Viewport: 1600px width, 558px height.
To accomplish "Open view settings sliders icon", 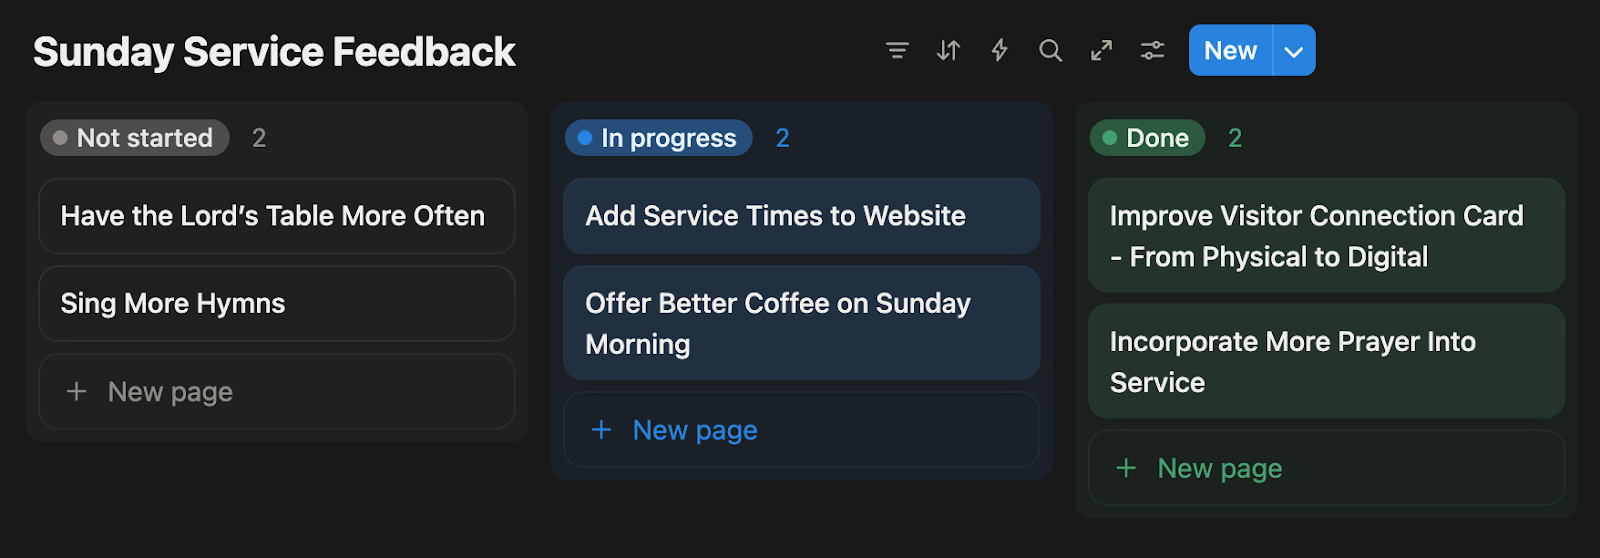I will (1152, 50).
